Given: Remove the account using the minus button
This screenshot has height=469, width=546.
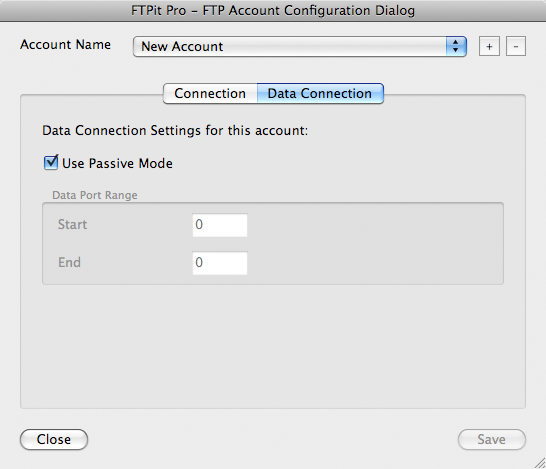Looking at the screenshot, I should [x=516, y=46].
